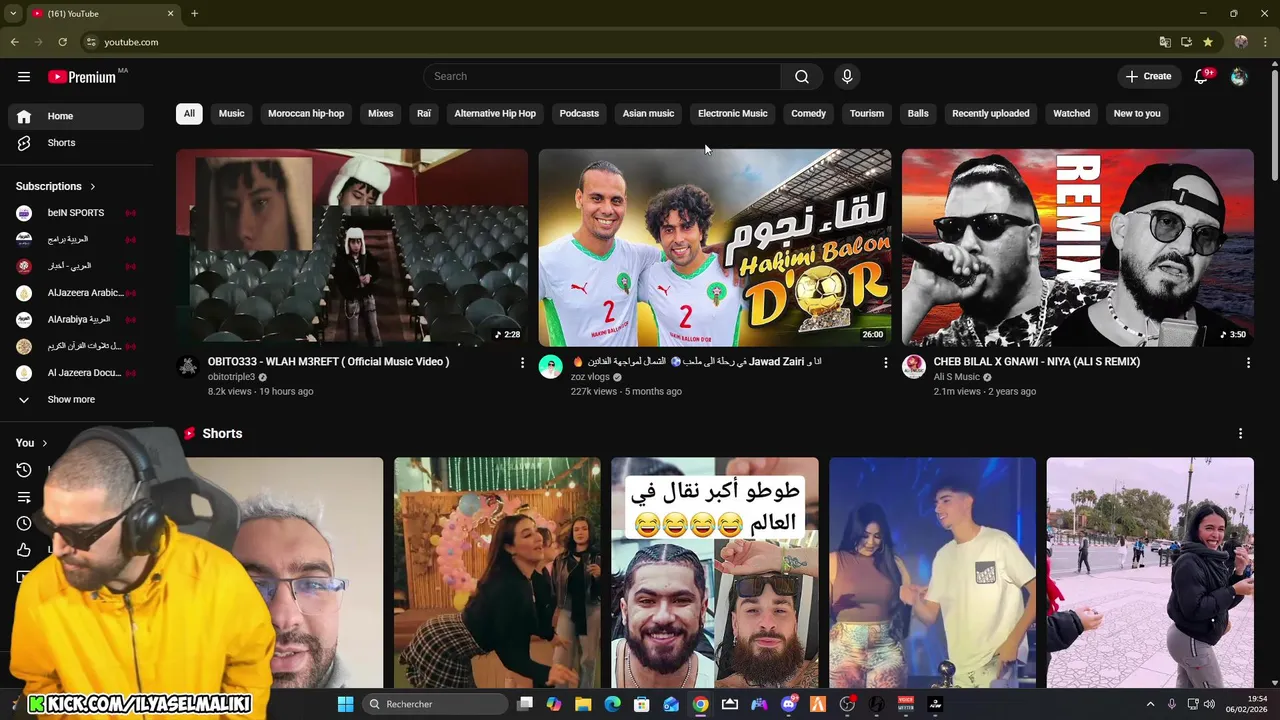Open beIN SPORTS subscription channel

click(76, 213)
